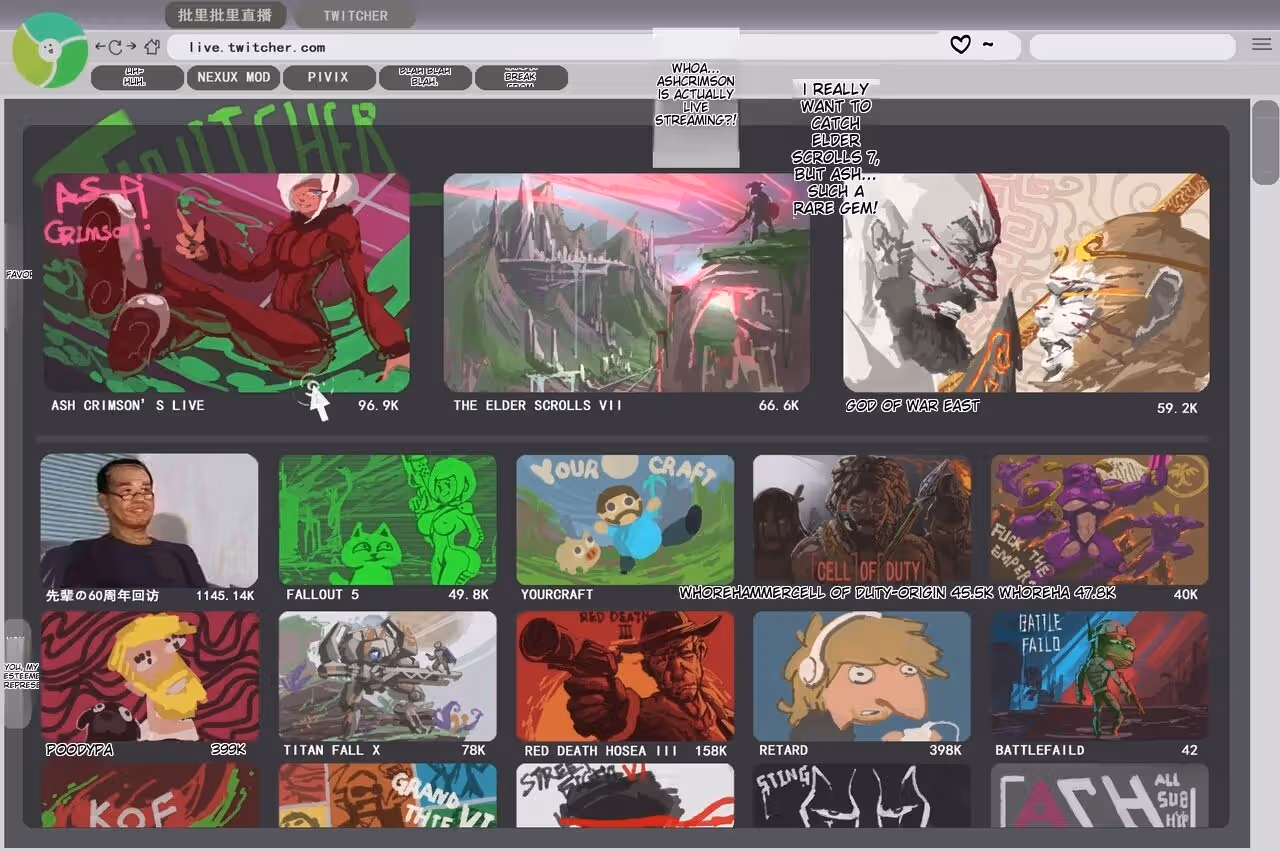Click the green browser logo
The height and width of the screenshot is (851, 1280).
48,51
